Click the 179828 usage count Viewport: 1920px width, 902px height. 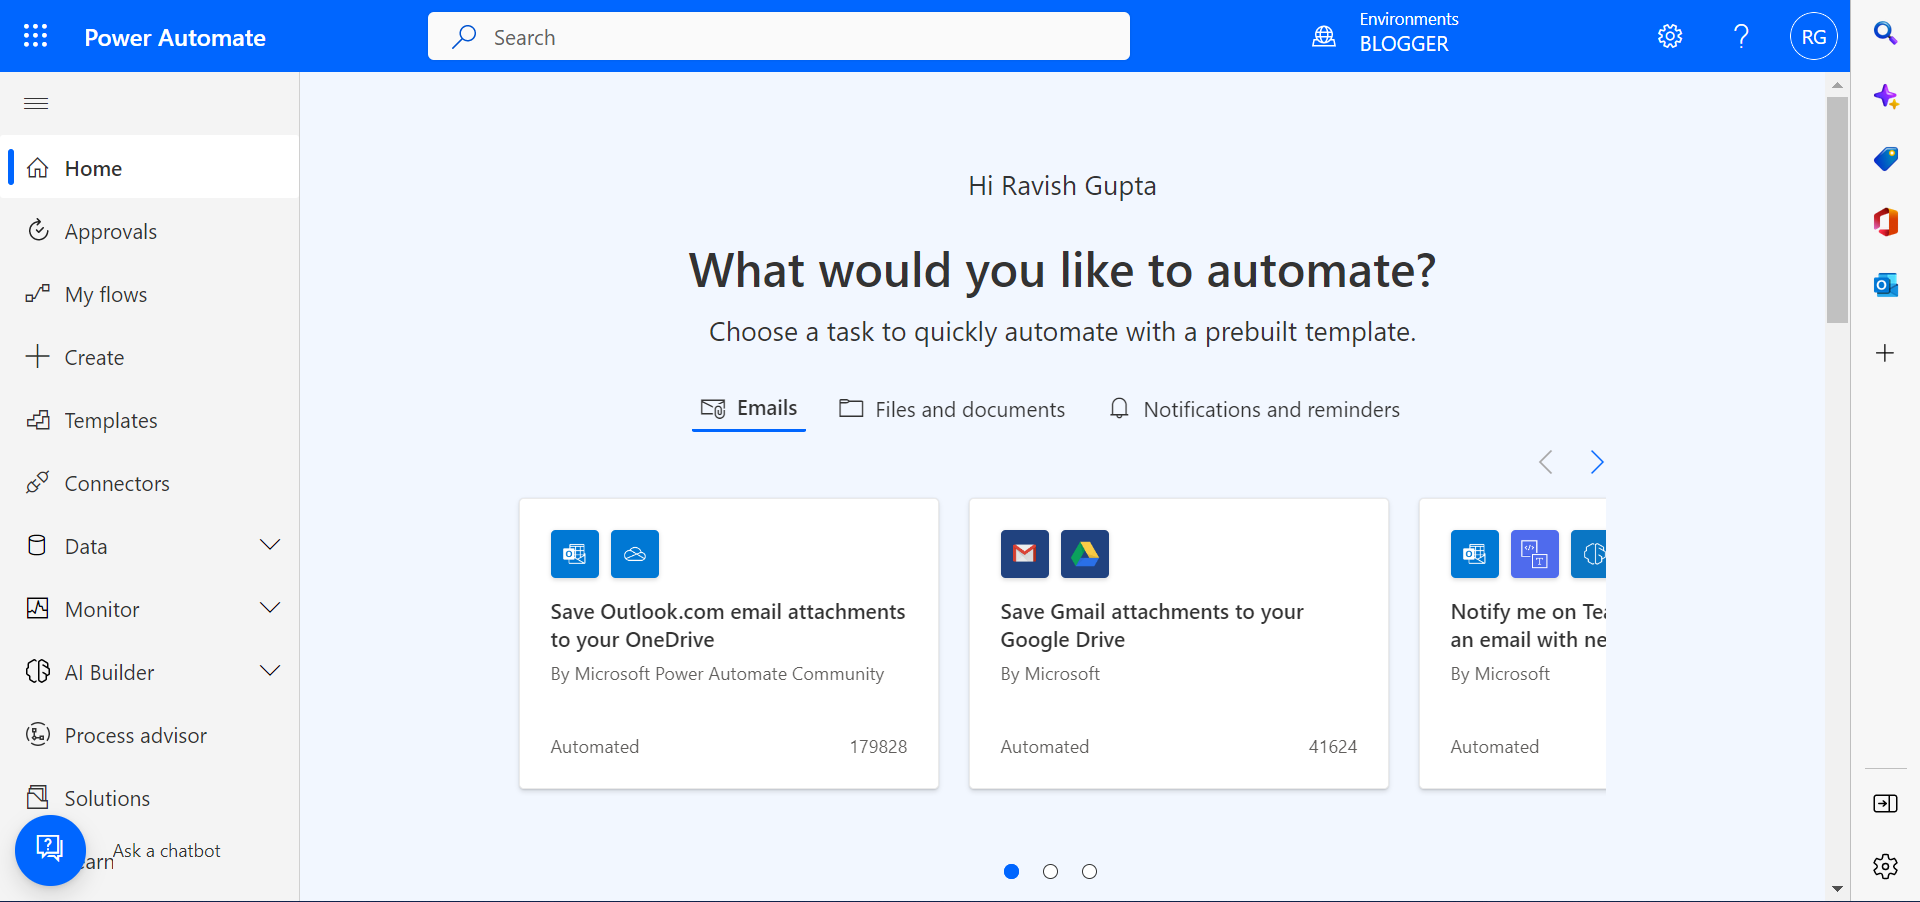click(x=878, y=747)
